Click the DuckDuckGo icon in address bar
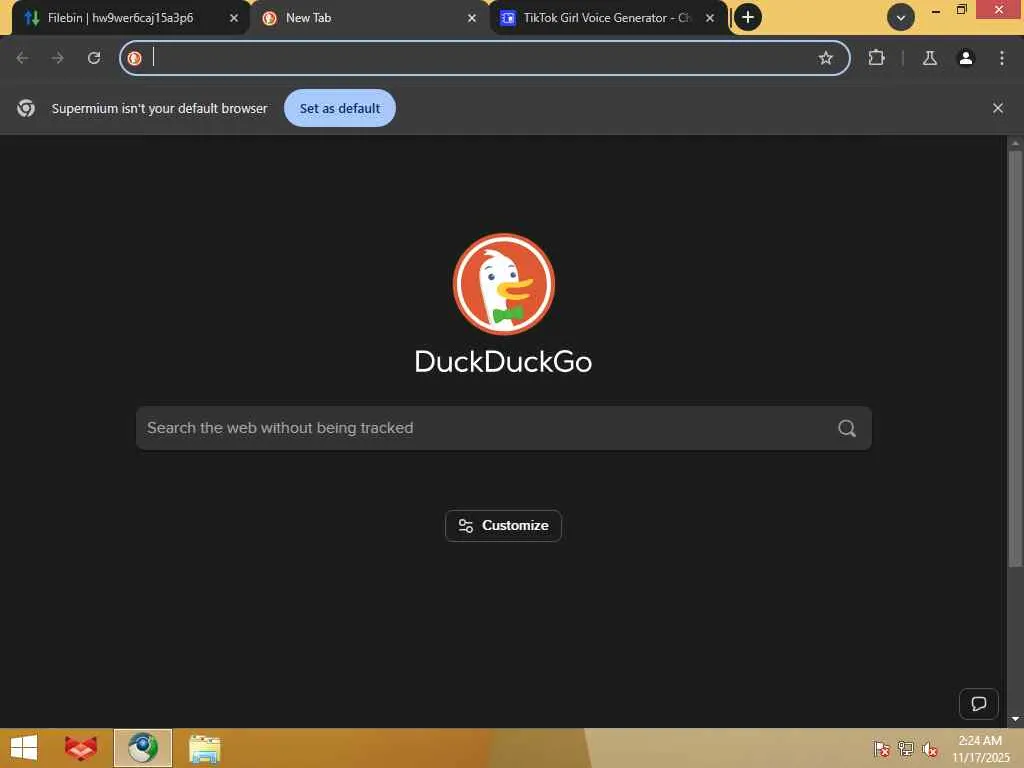 (135, 58)
